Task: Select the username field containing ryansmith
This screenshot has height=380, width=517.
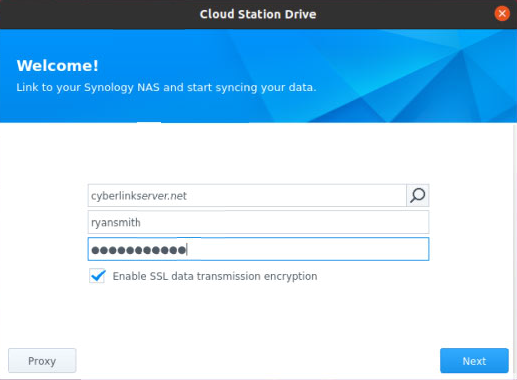Action: 258,222
